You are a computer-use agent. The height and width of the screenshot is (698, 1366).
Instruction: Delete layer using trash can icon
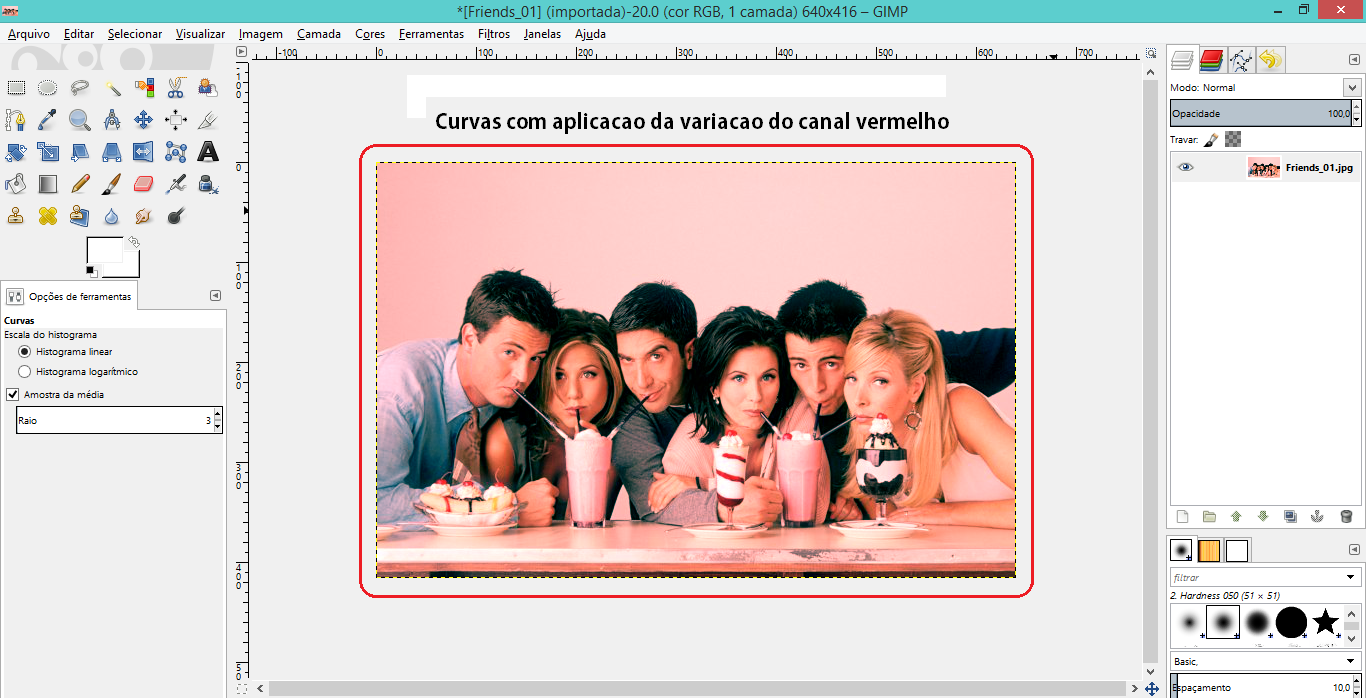(1346, 516)
